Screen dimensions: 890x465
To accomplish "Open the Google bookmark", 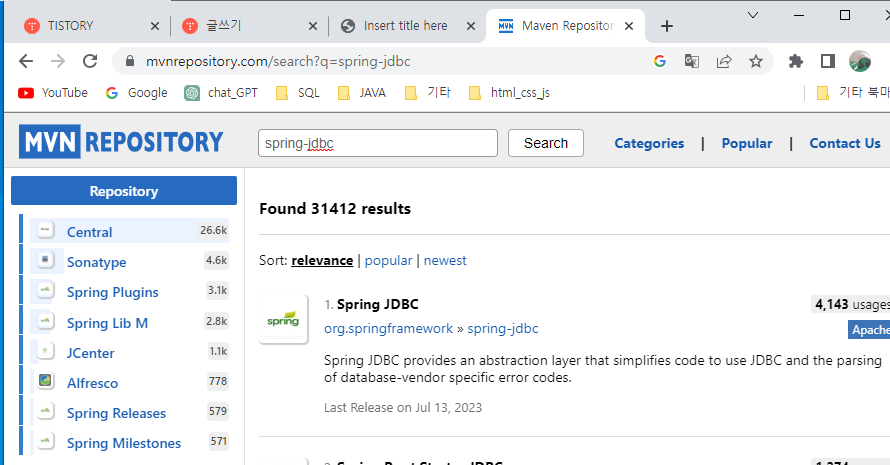I will [x=136, y=93].
